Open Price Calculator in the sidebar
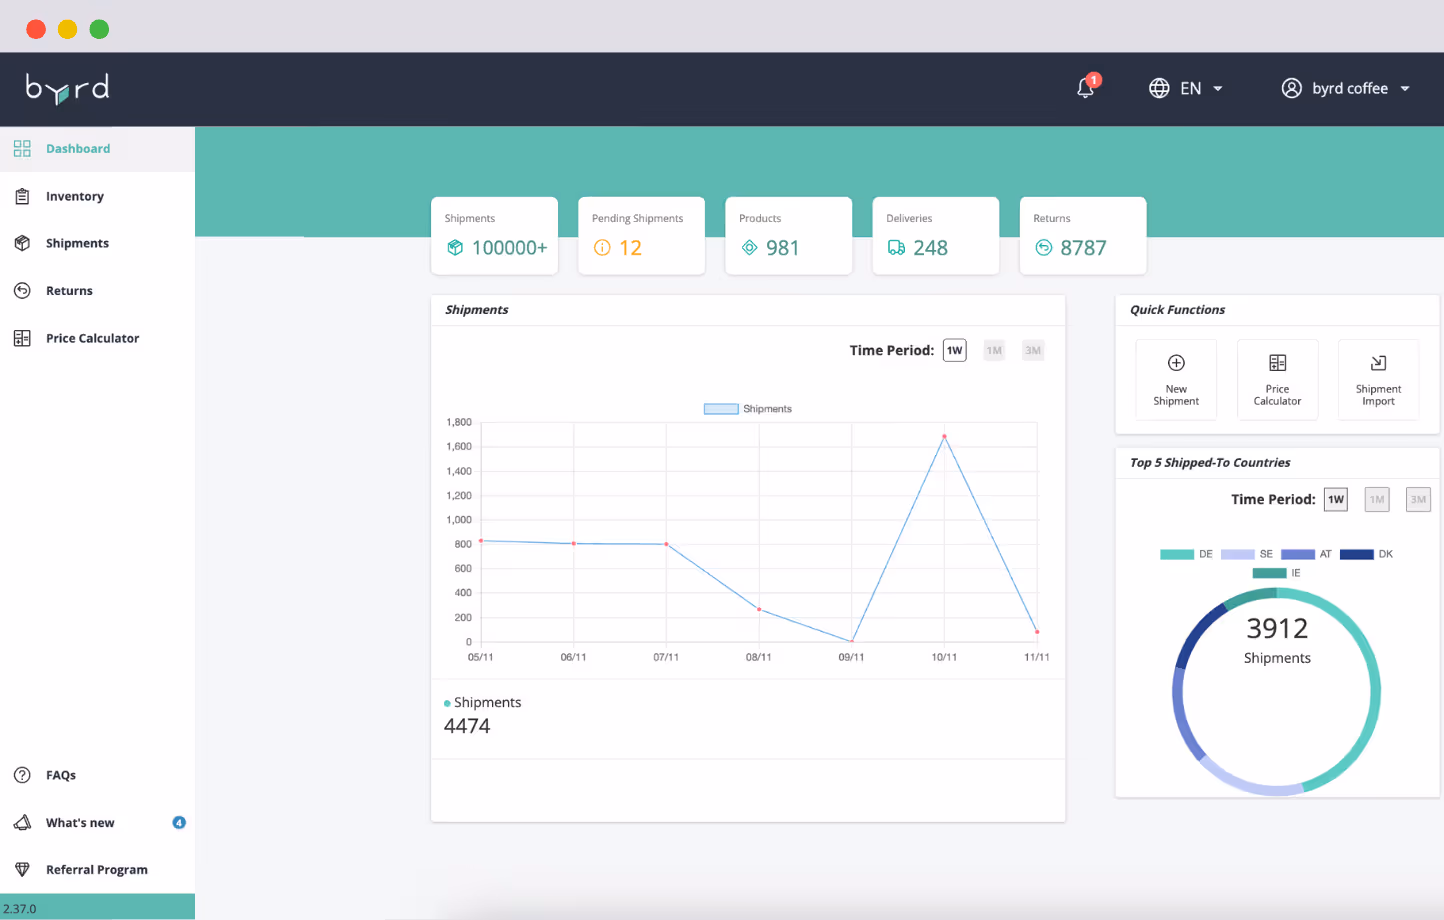This screenshot has height=920, width=1444. [97, 338]
